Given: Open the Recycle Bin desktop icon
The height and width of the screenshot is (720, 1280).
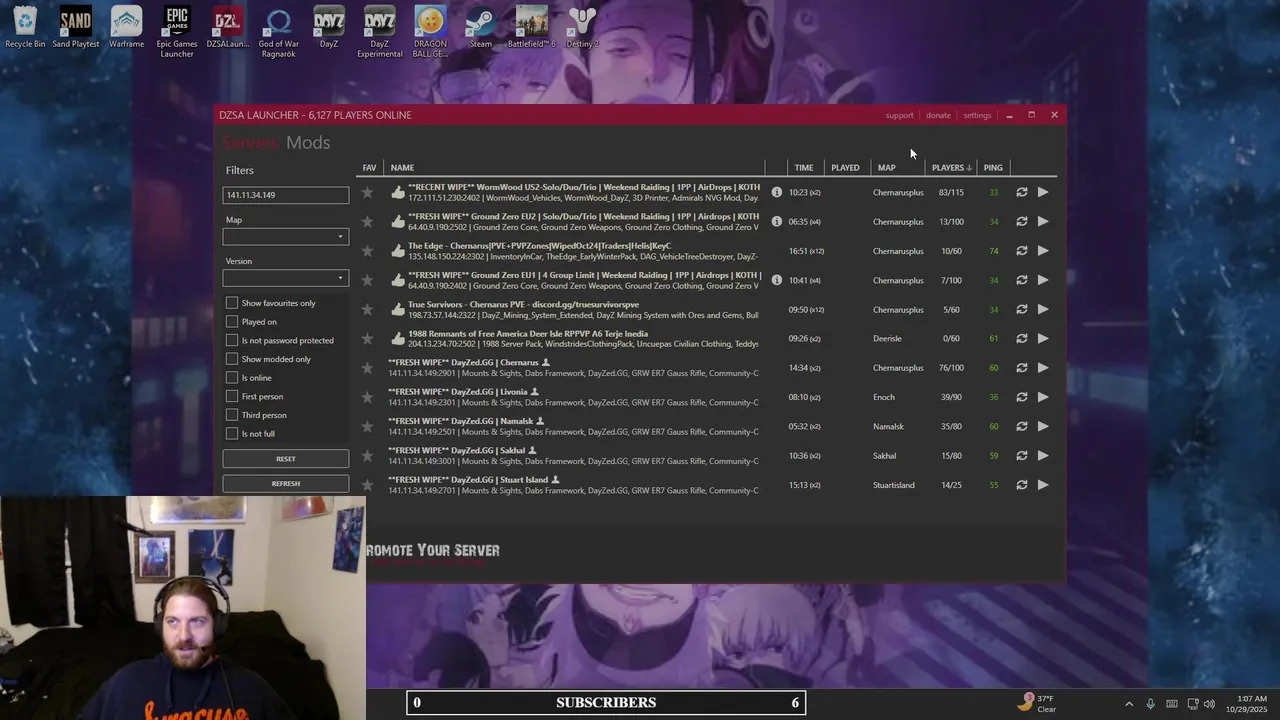Looking at the screenshot, I should coord(25,27).
